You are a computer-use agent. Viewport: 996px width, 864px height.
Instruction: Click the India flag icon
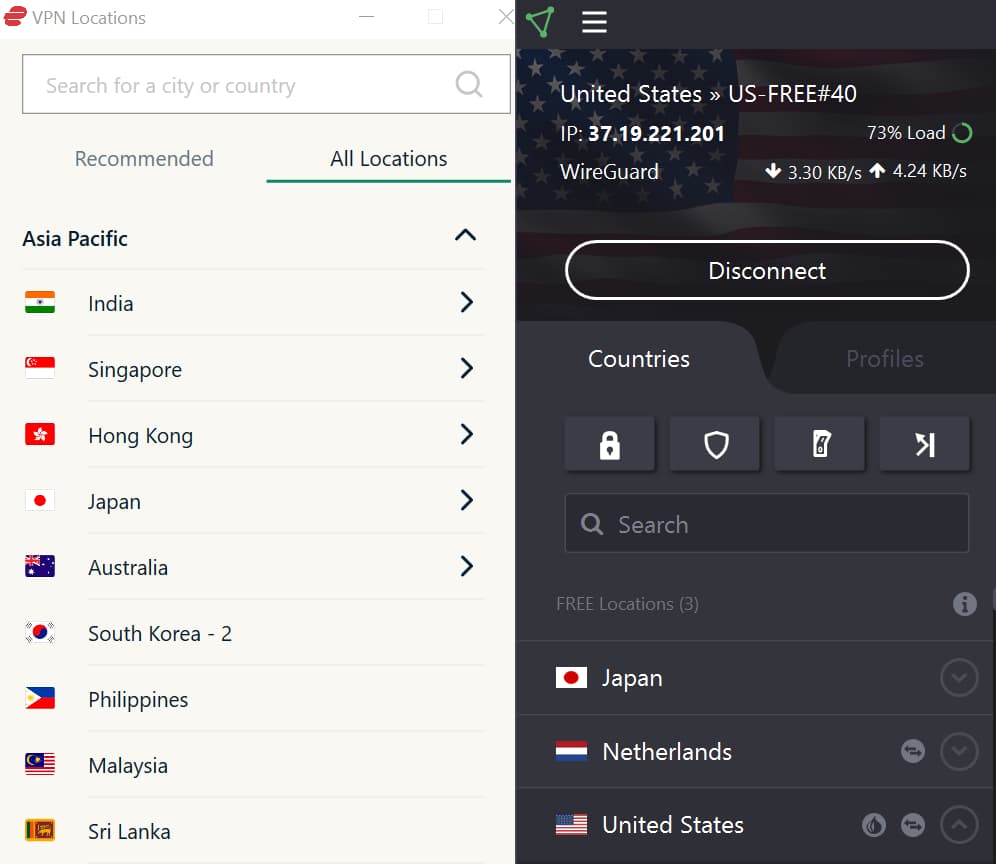click(40, 302)
